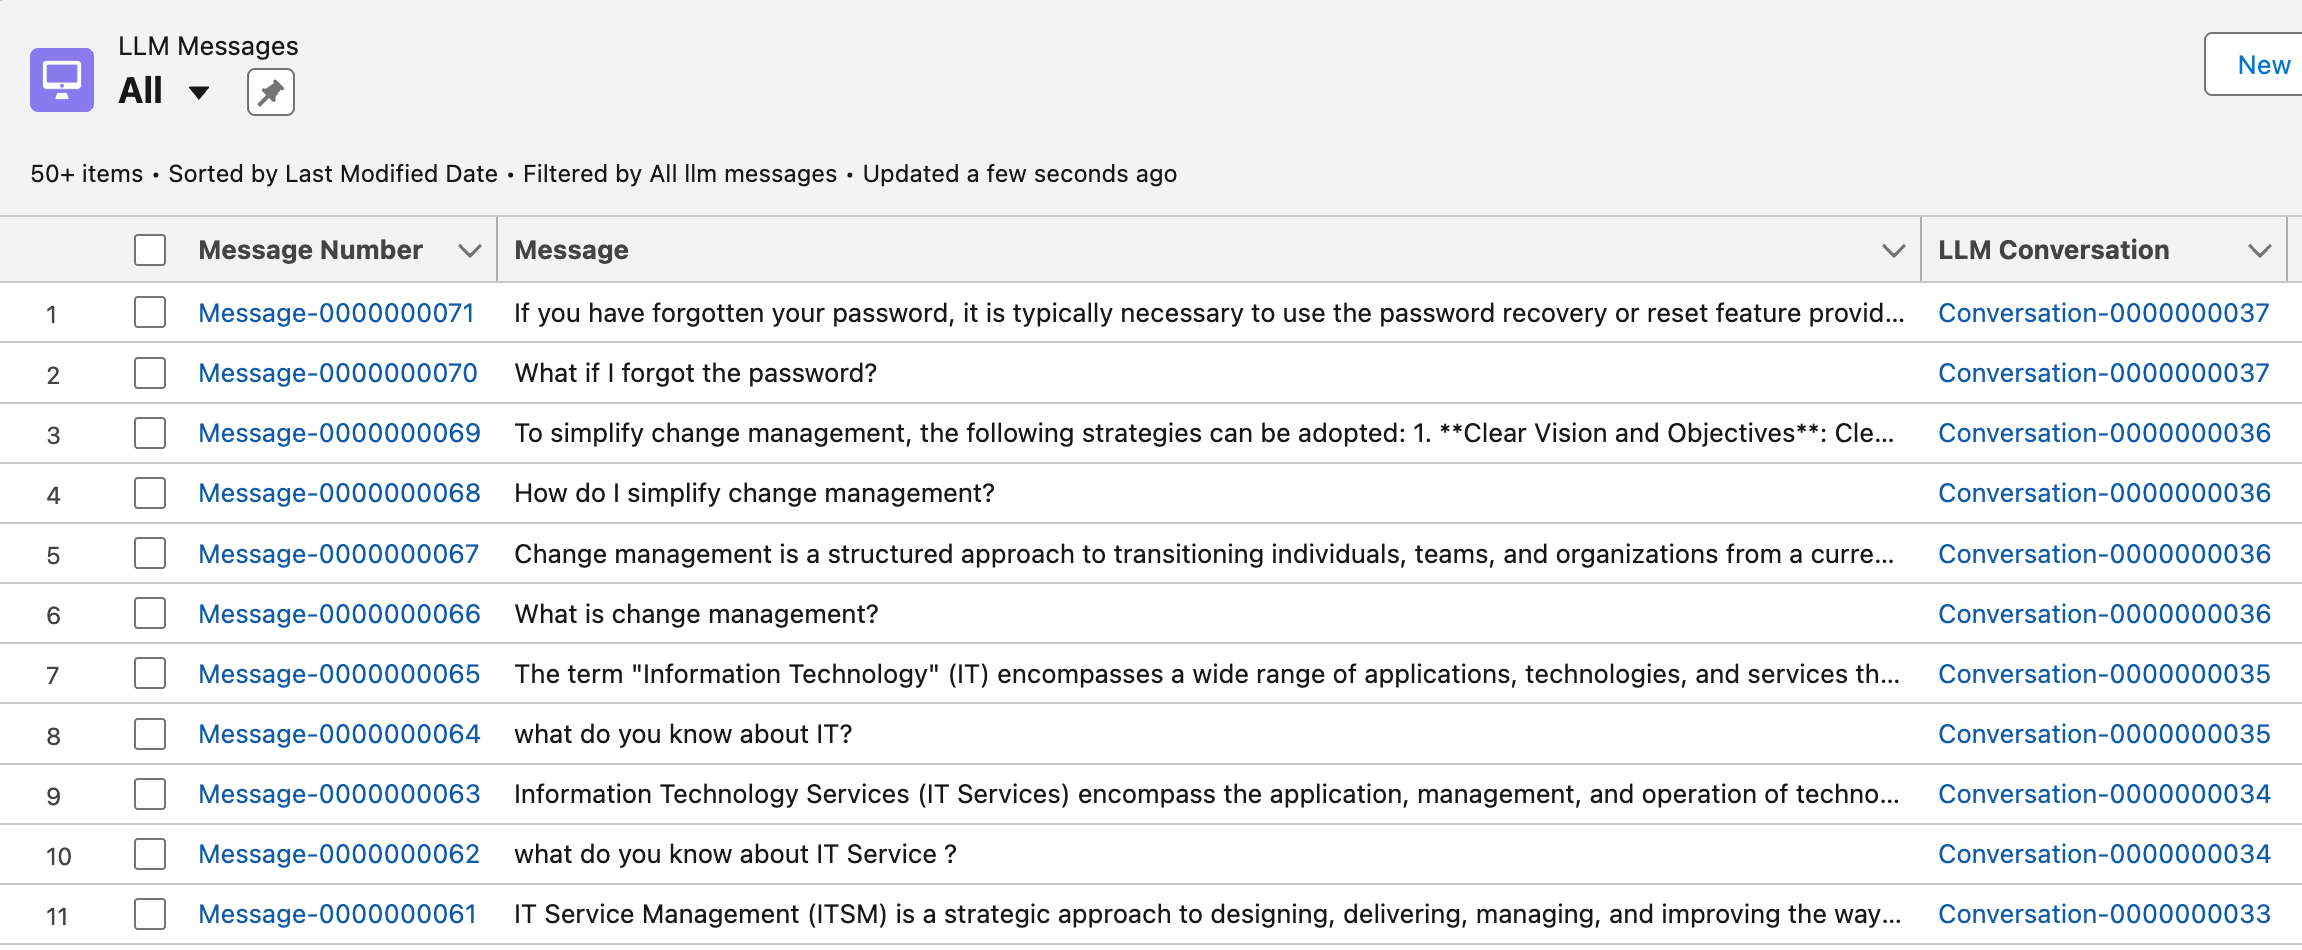Open the All list view dropdown arrow

(x=199, y=93)
